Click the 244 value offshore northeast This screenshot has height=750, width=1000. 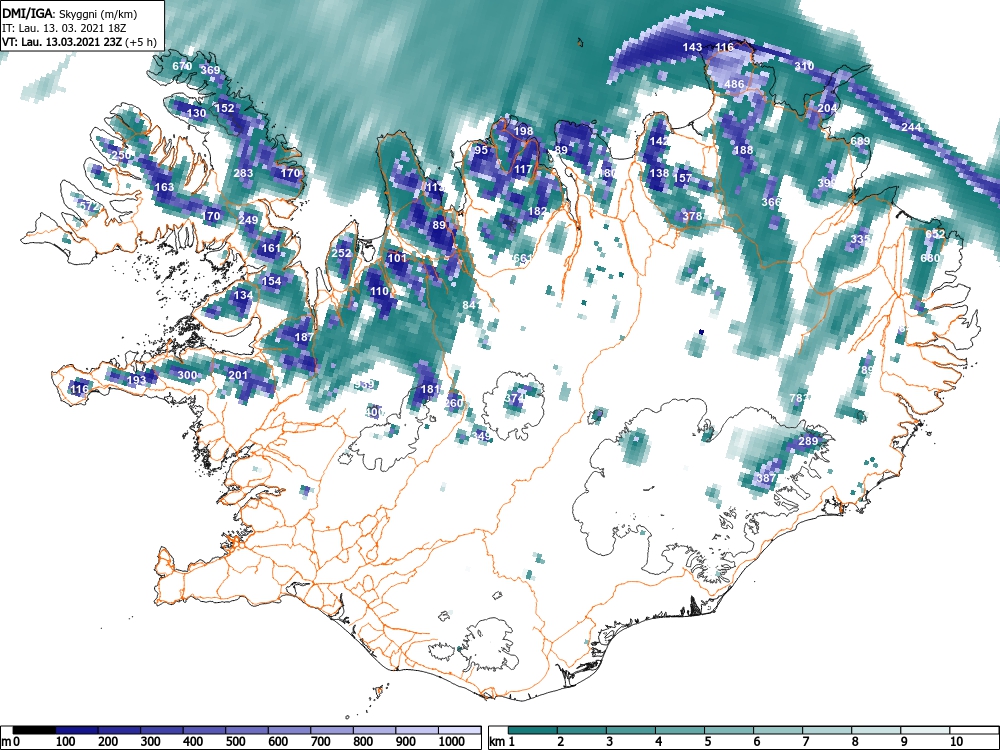click(x=911, y=127)
